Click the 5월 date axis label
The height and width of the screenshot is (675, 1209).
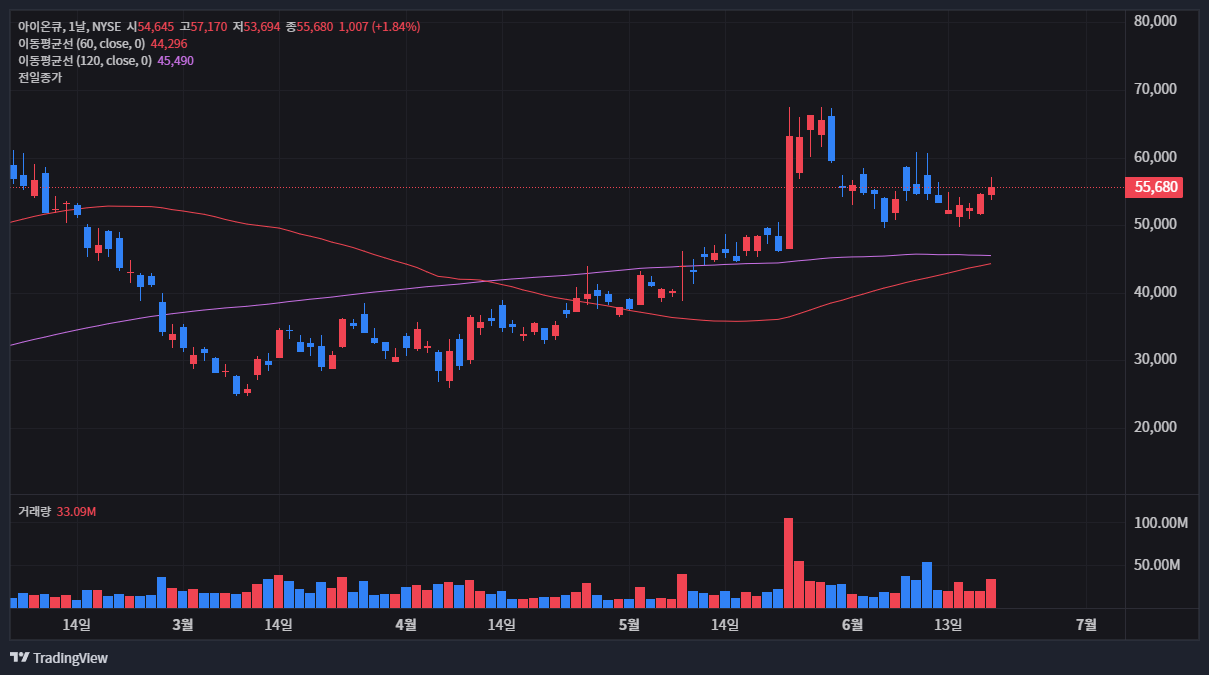click(629, 625)
